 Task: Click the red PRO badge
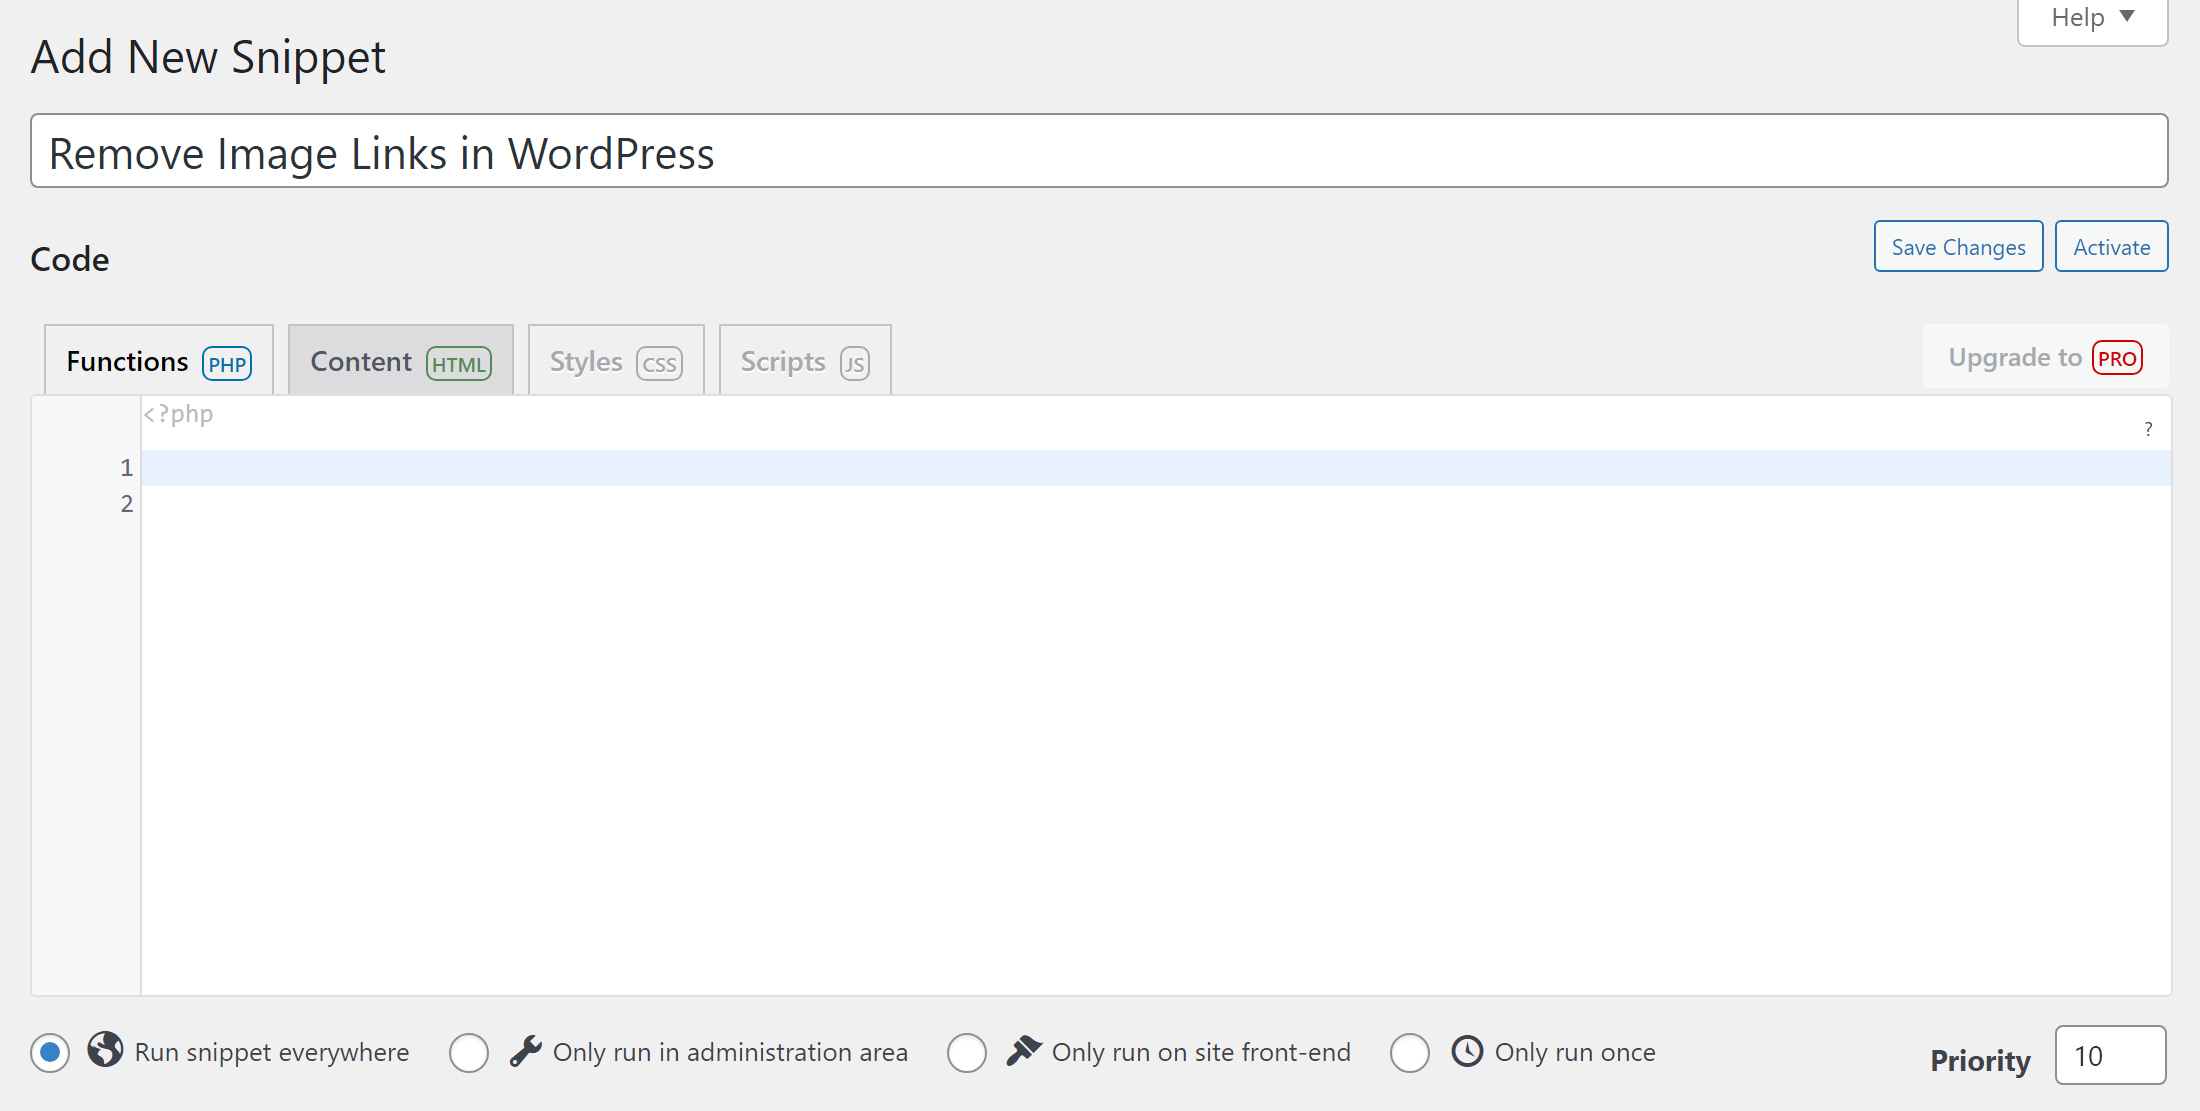2119,357
